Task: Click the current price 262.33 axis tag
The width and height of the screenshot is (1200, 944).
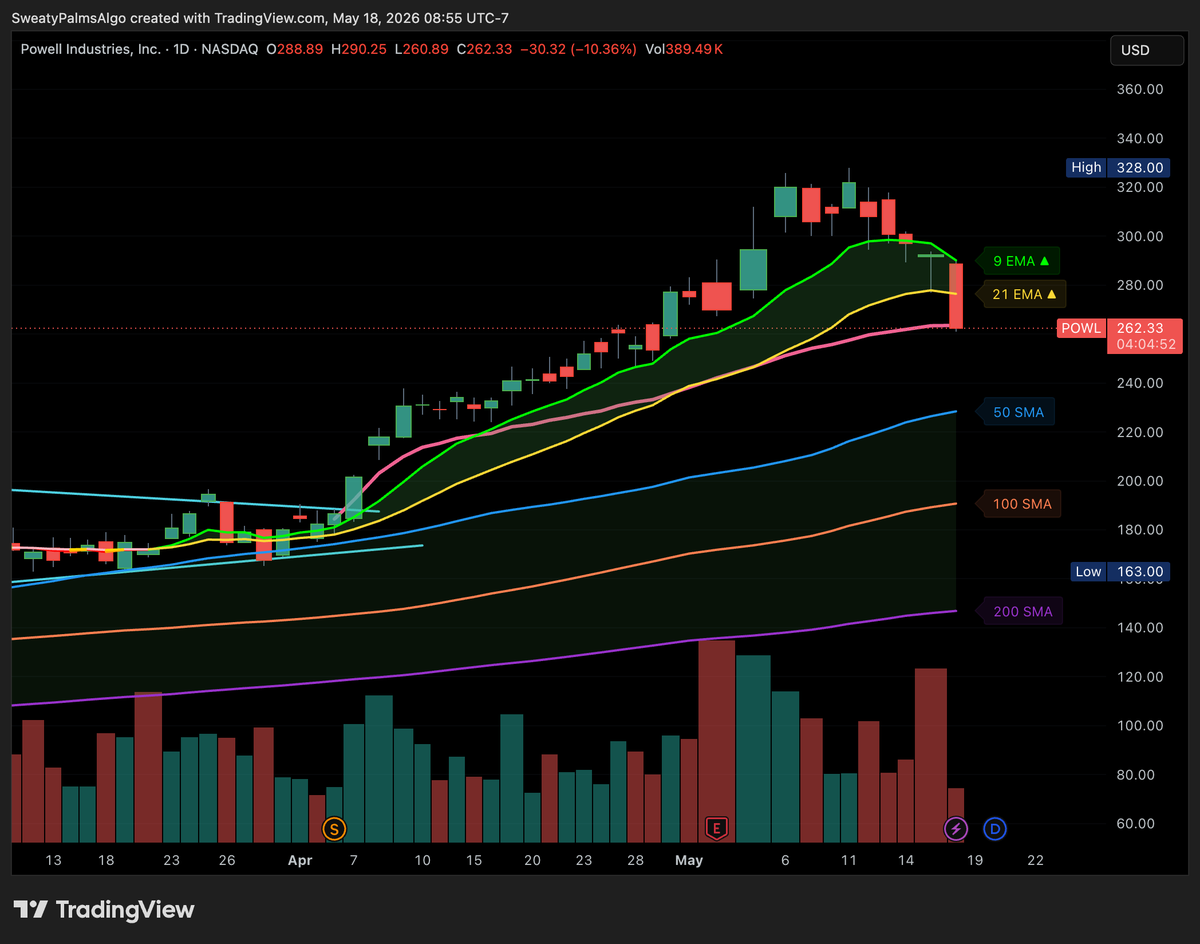Action: tap(1143, 328)
